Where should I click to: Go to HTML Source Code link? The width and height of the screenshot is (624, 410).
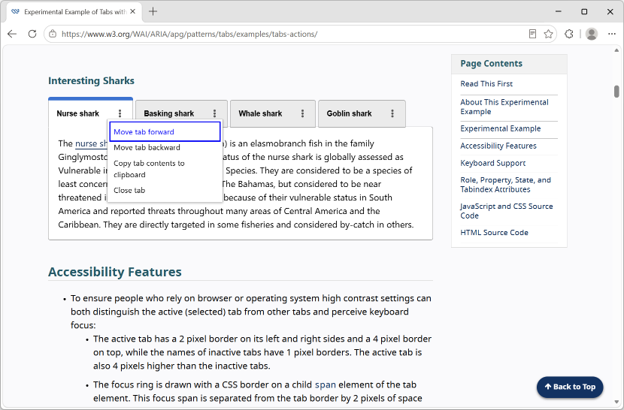[494, 232]
